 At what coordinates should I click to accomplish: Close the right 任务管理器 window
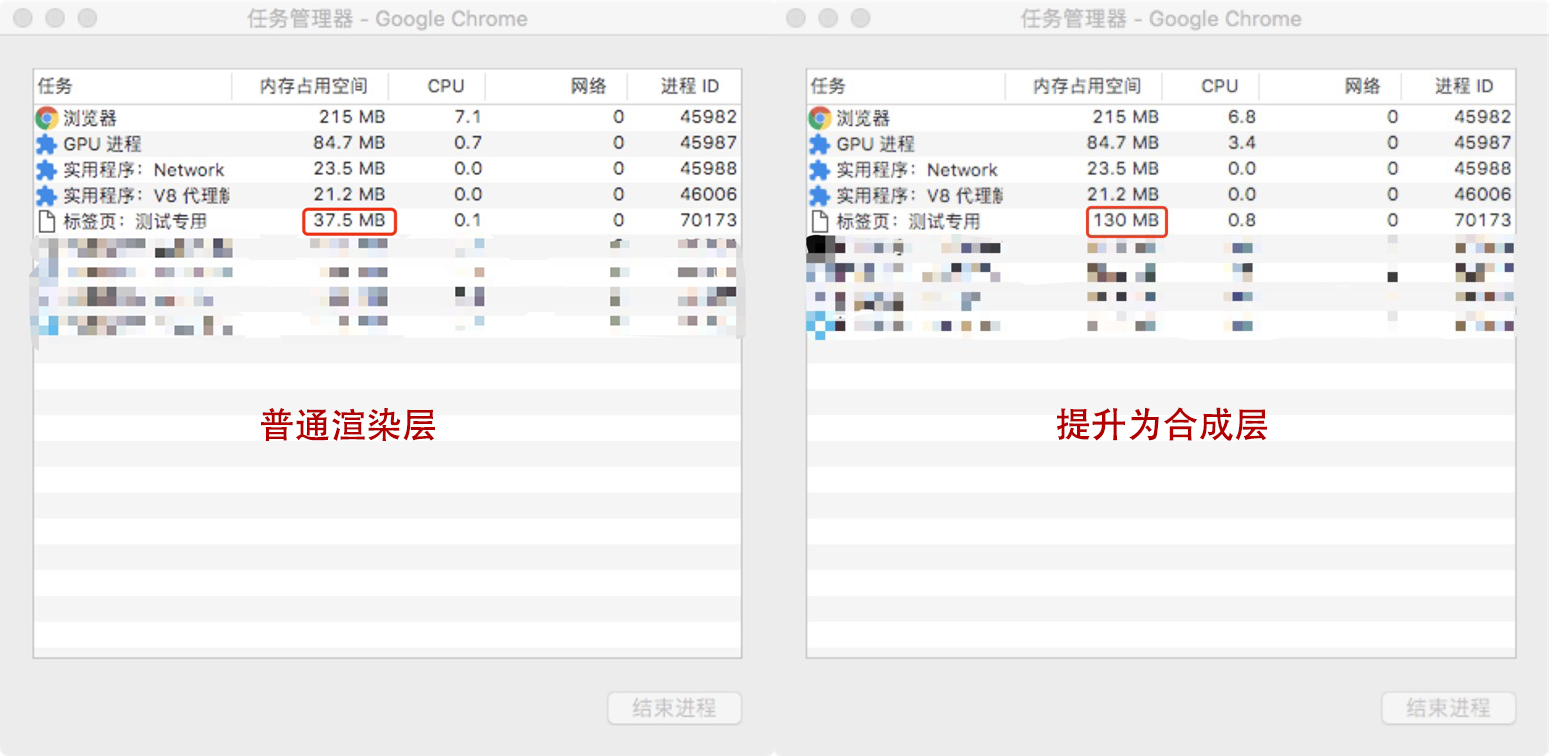point(796,18)
